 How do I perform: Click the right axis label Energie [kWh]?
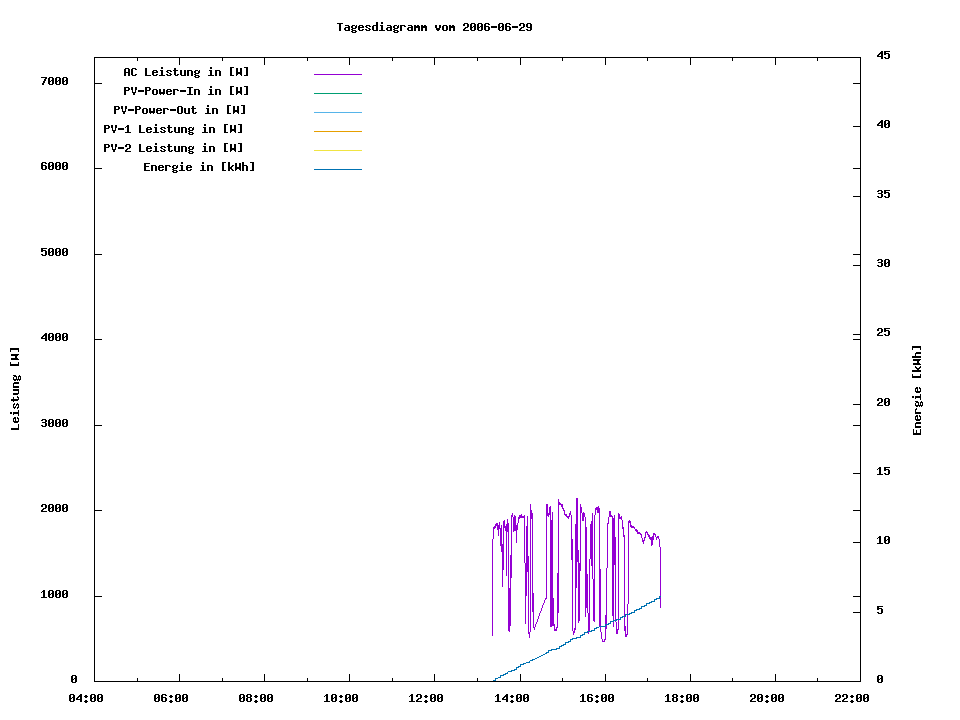[917, 390]
